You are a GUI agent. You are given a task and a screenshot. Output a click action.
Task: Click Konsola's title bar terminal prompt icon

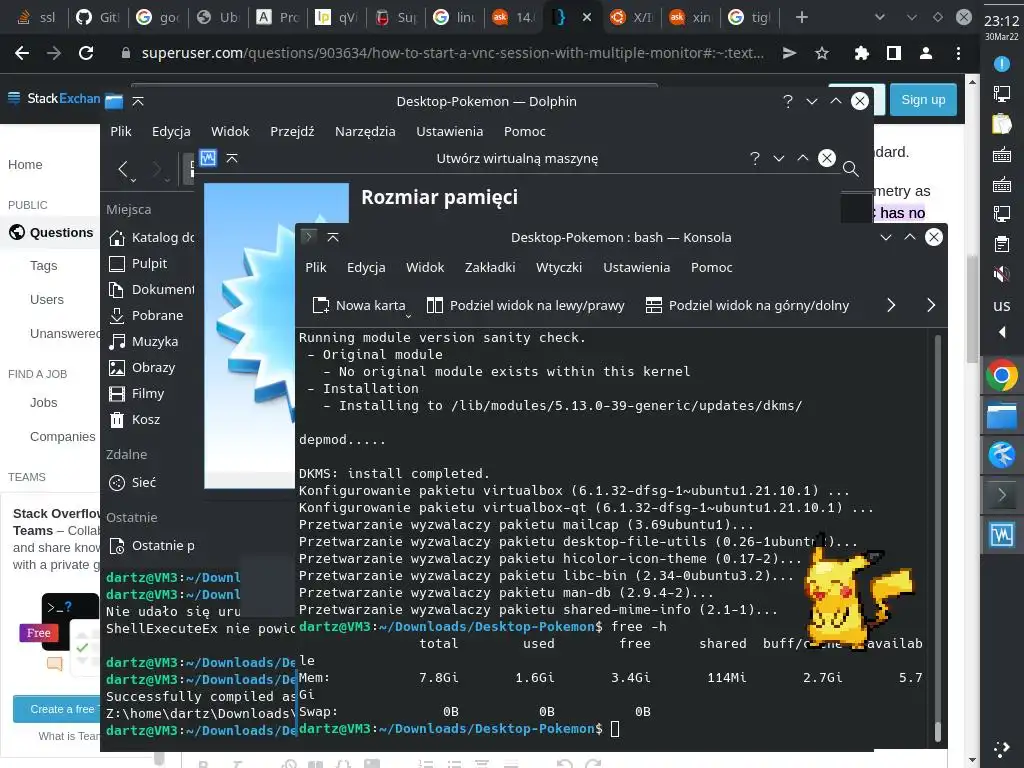pyautogui.click(x=309, y=237)
